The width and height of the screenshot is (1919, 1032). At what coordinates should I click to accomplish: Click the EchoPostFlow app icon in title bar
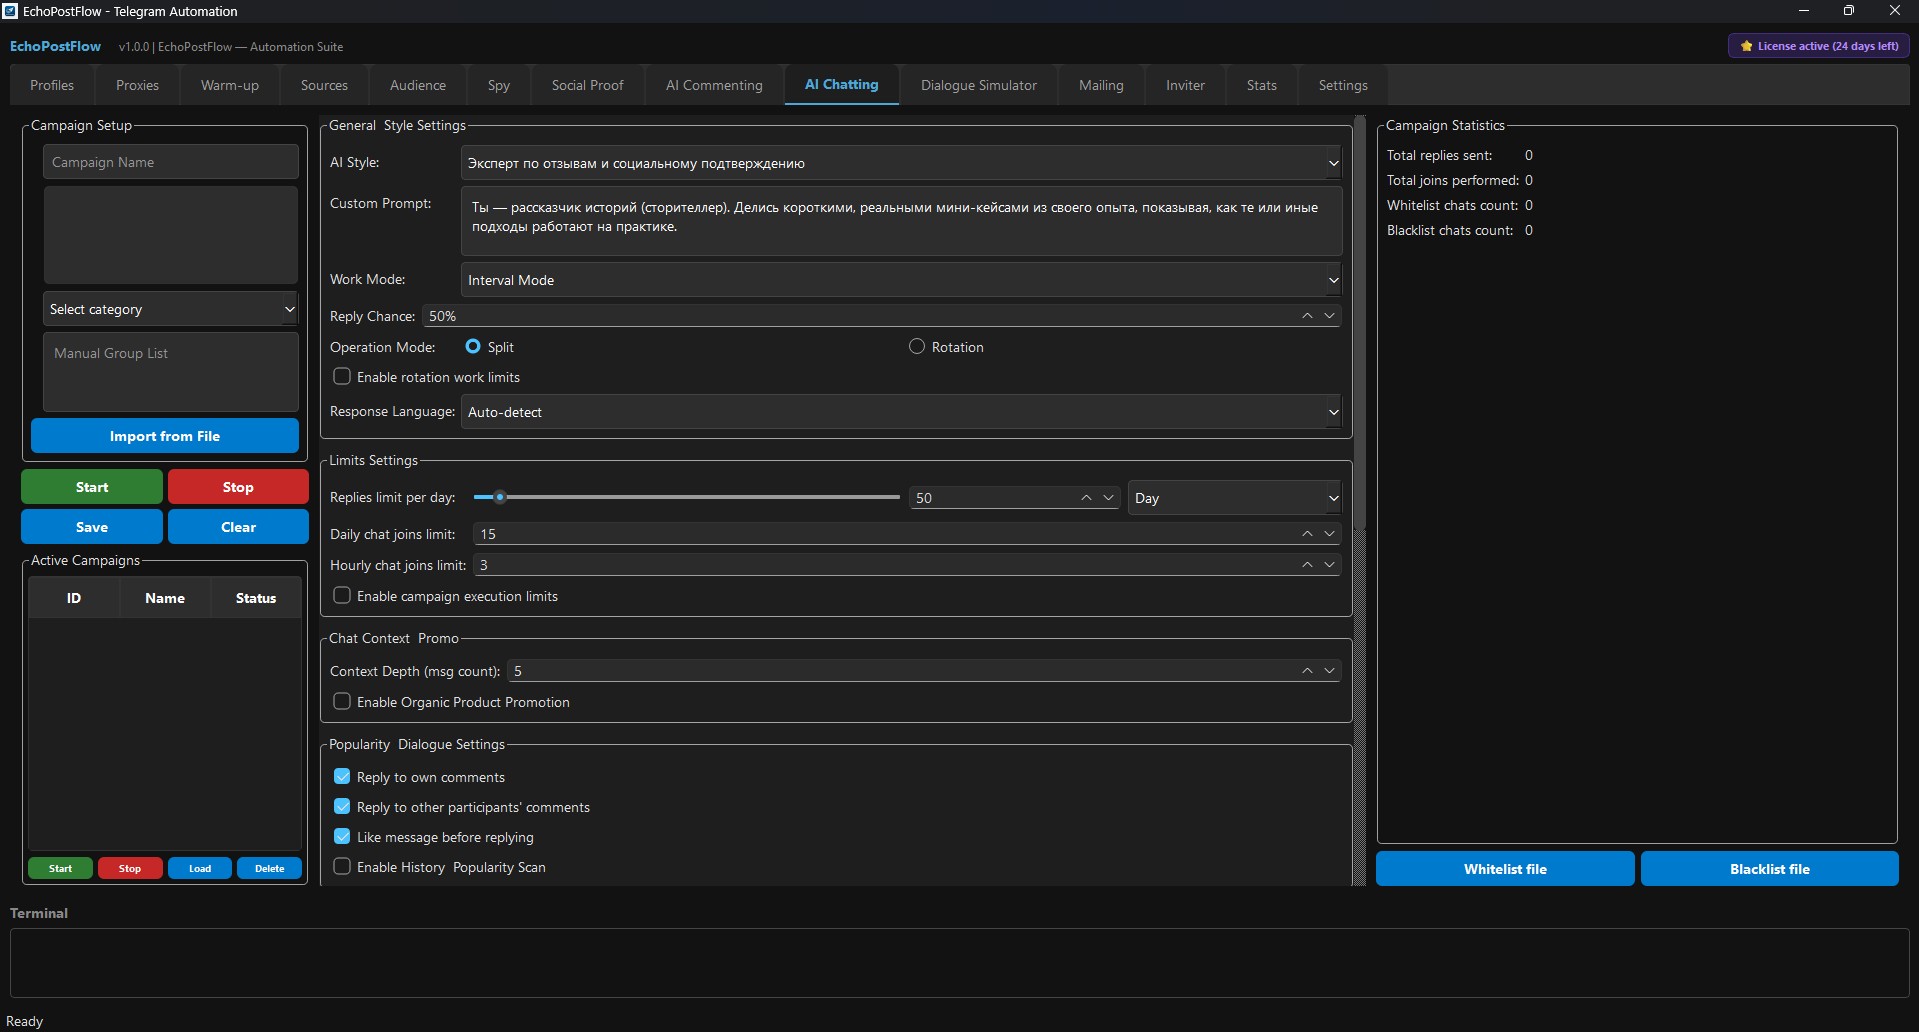[x=10, y=11]
